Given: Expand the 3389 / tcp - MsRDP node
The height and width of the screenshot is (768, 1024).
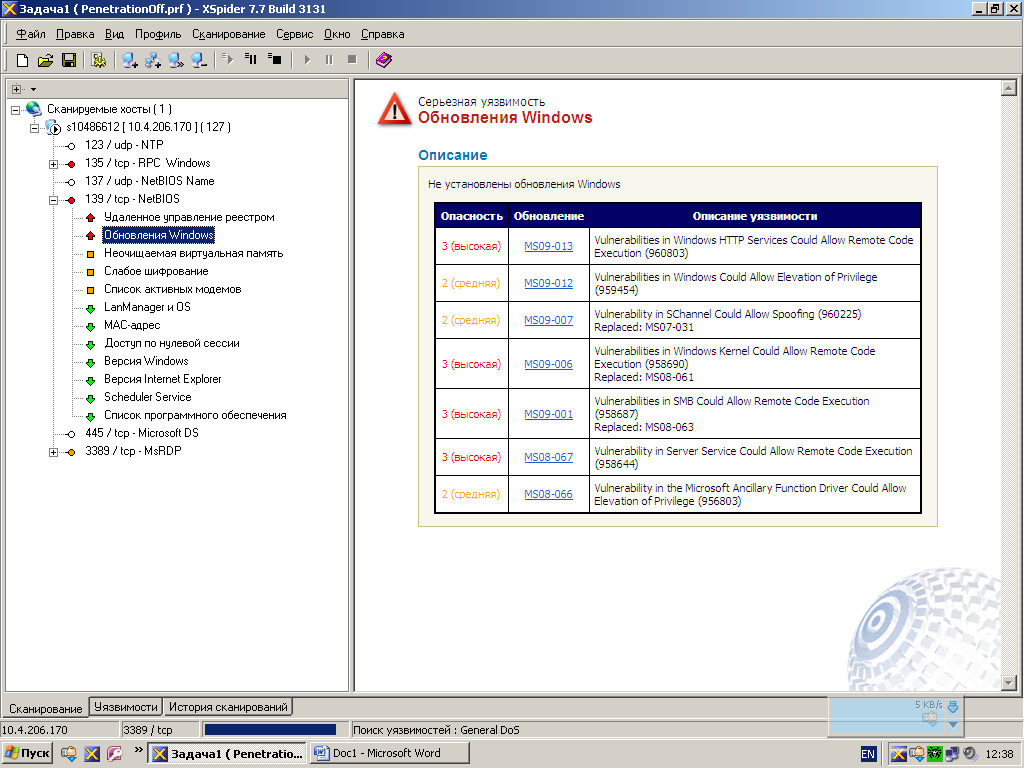Looking at the screenshot, I should point(54,452).
